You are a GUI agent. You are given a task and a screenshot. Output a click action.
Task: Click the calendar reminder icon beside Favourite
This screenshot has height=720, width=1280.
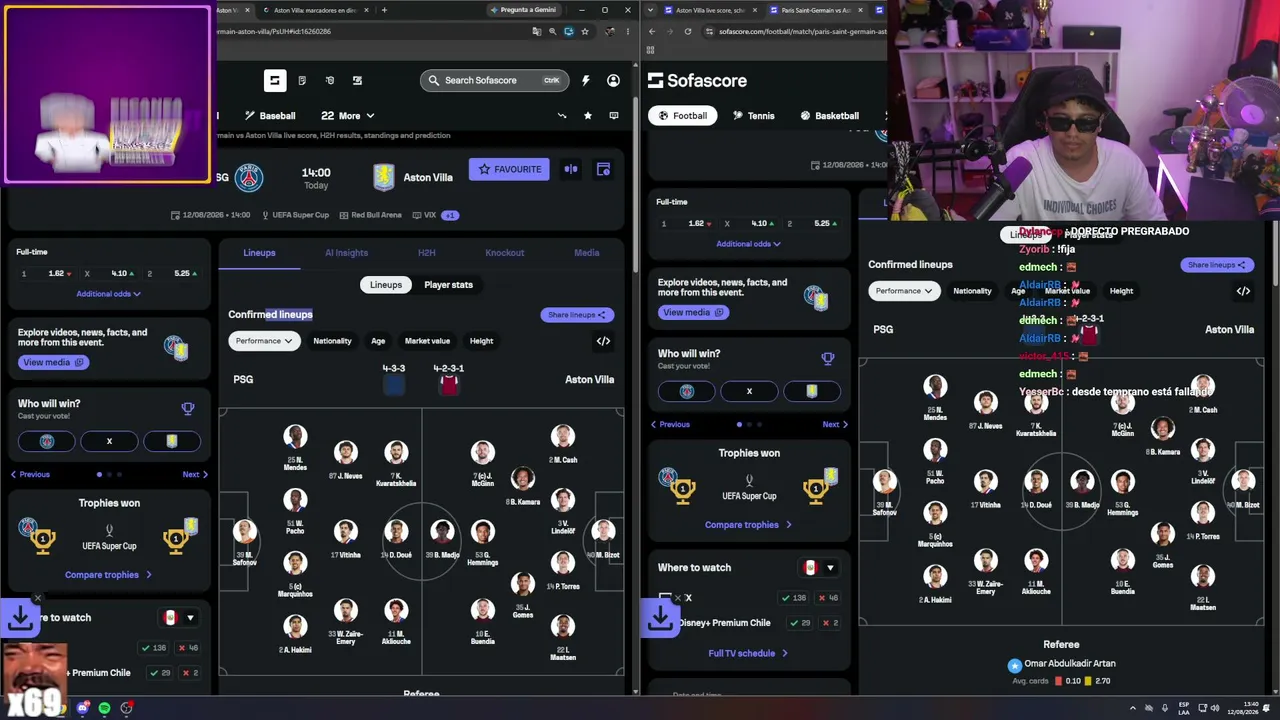point(603,169)
